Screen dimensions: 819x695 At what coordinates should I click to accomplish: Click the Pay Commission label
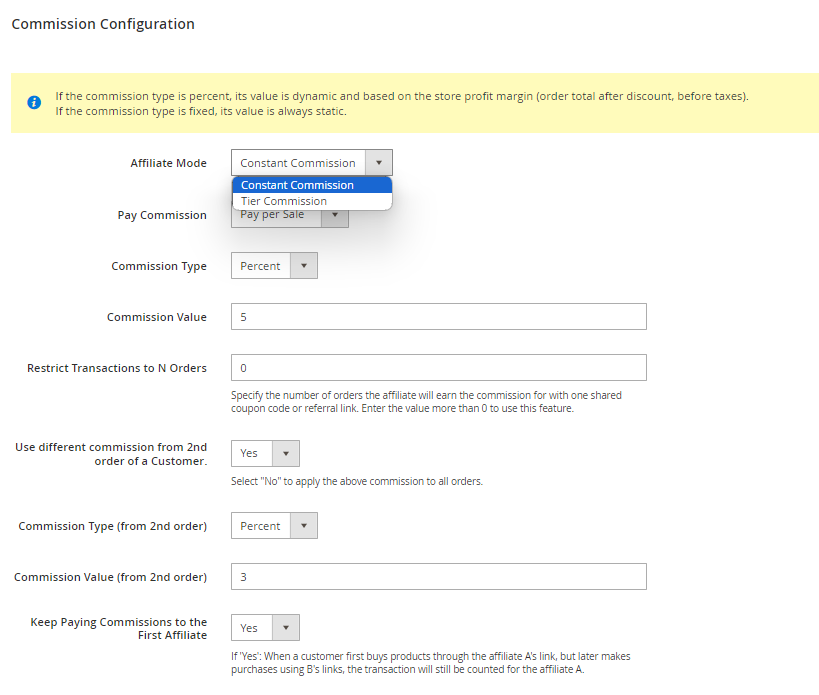(x=162, y=215)
